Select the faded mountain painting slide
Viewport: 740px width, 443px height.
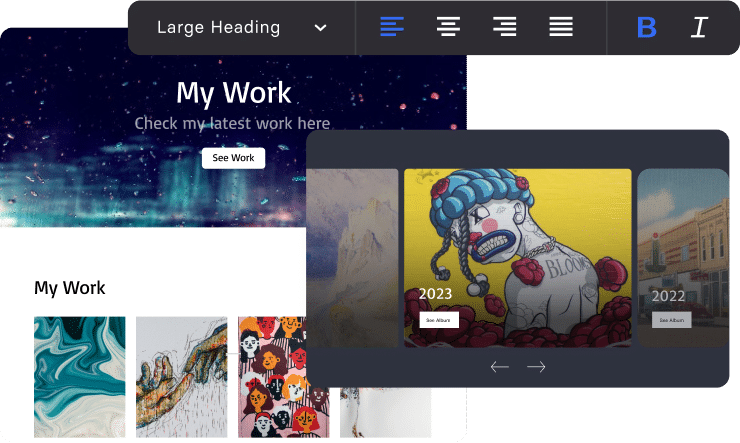click(352, 258)
